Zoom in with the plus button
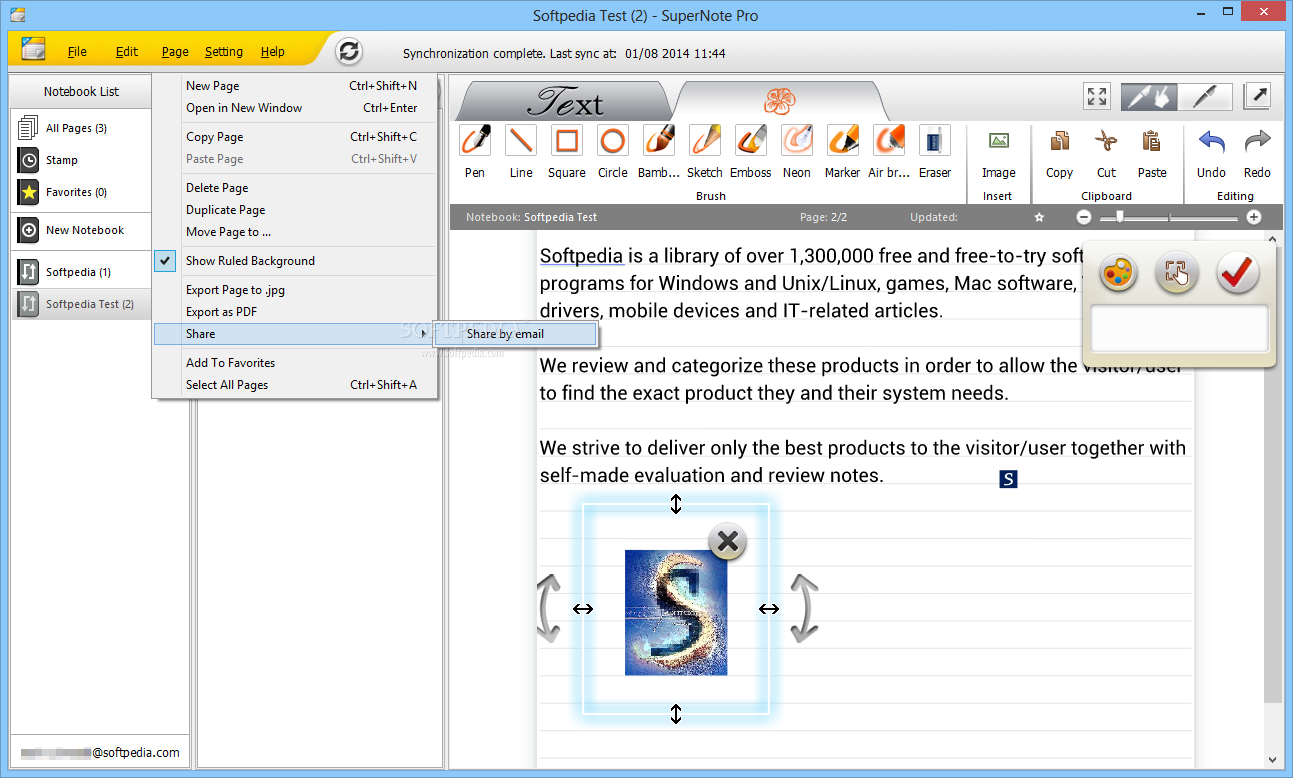This screenshot has width=1293, height=778. (x=1253, y=217)
